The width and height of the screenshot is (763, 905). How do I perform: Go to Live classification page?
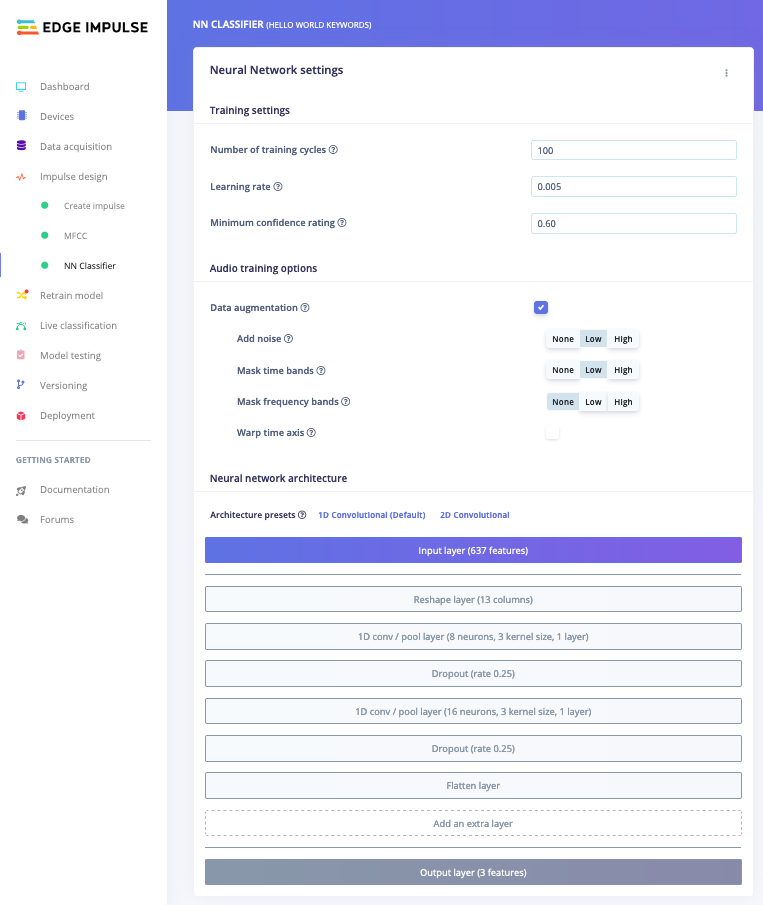coord(78,326)
